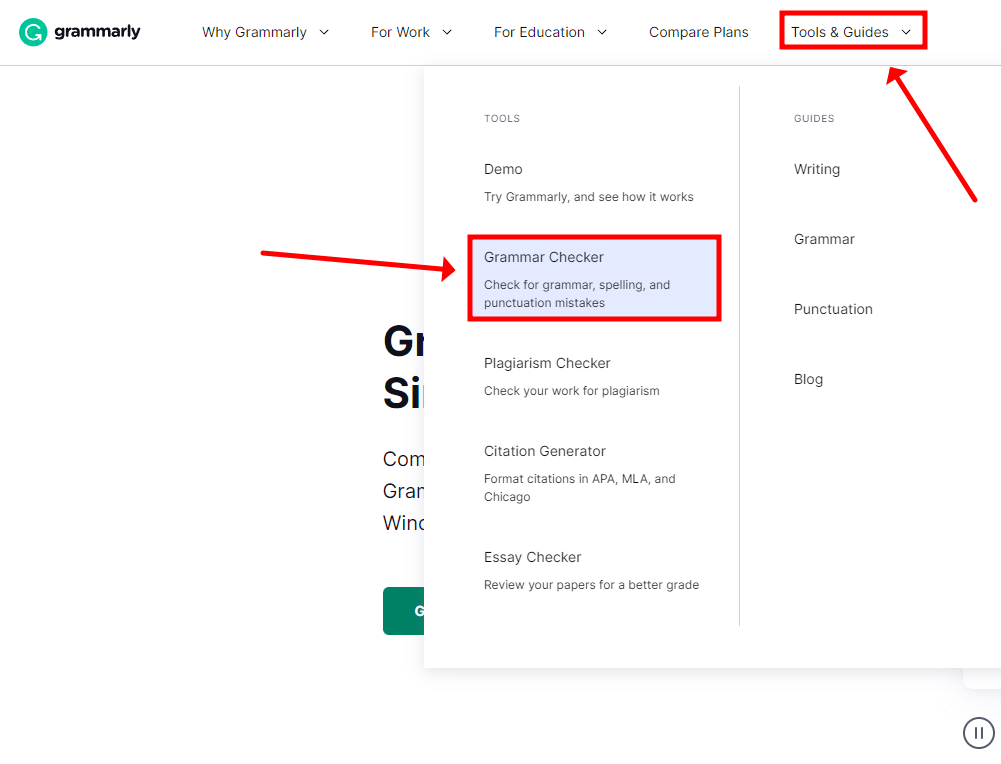
Task: Click "Check for grammar, spelling, and punctuation mistakes"
Action: (577, 294)
